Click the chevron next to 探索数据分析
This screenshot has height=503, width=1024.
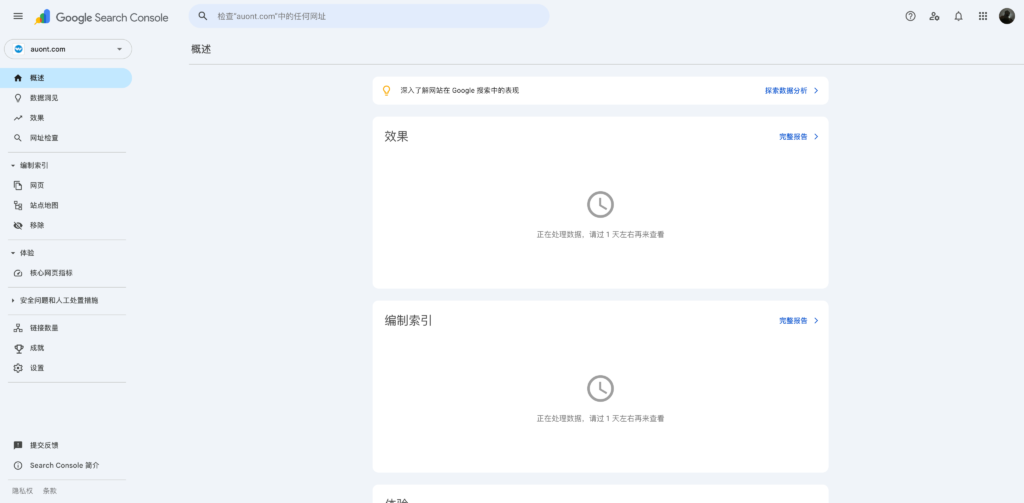816,91
